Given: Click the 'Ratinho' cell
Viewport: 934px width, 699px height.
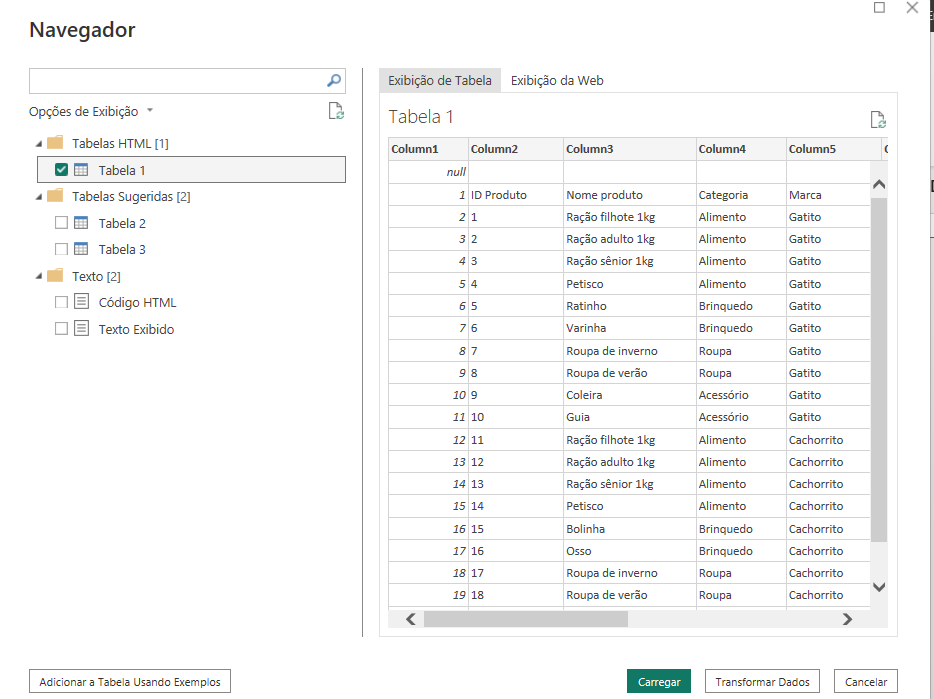Looking at the screenshot, I should coord(630,306).
